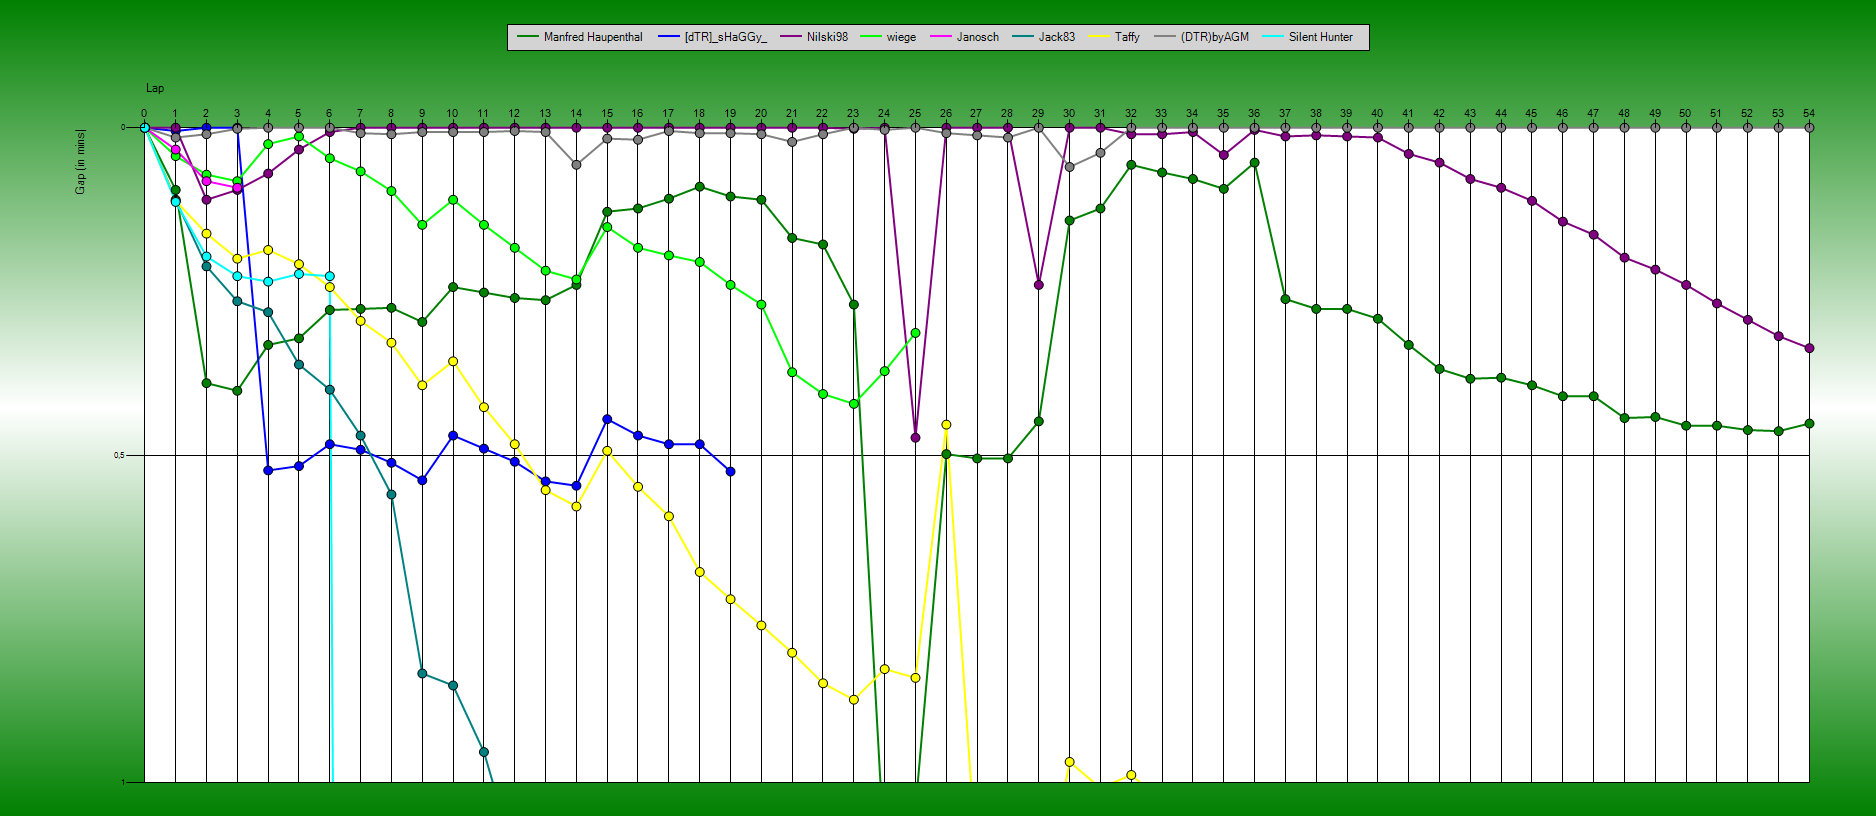Screen dimensions: 1876x816
Task: Click the 'Gap [in mins]' axis label
Action: point(81,161)
